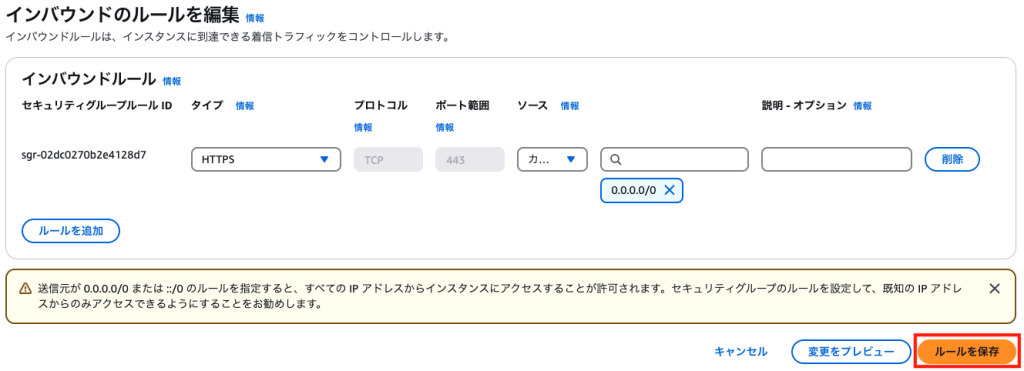
Task: Click the warning triangle icon in banner
Action: [x=25, y=288]
